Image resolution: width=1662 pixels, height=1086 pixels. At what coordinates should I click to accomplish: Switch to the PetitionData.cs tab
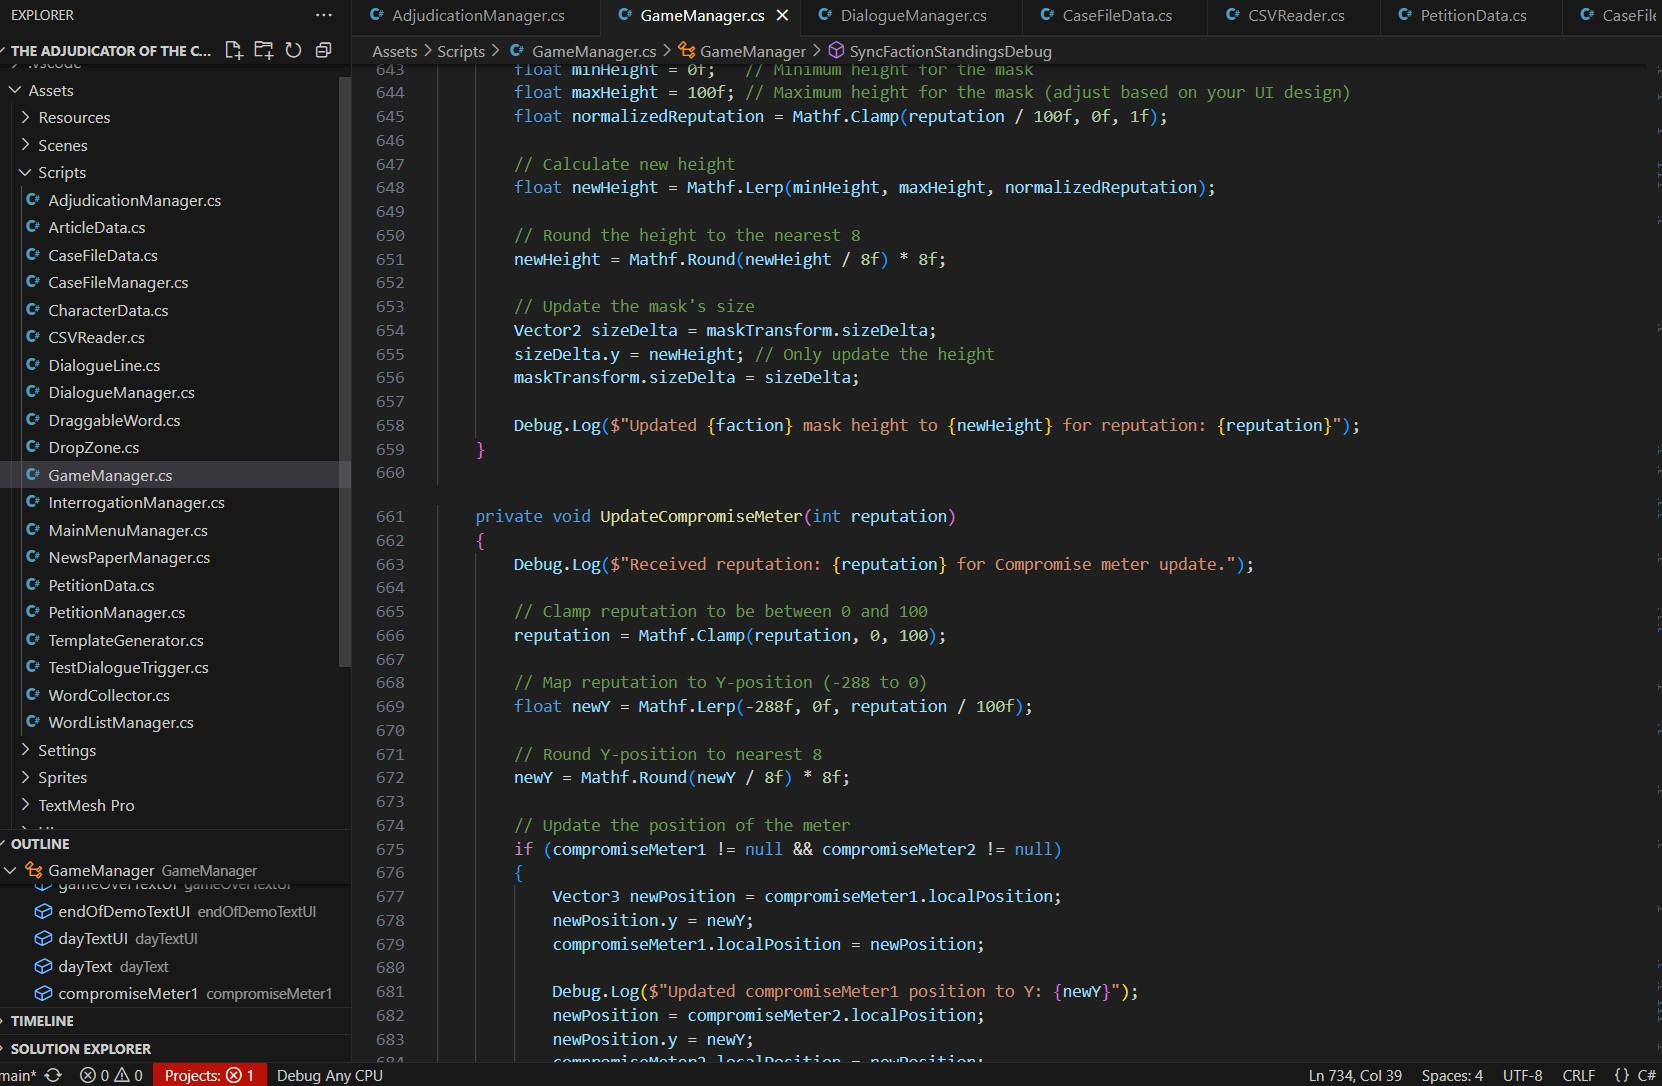coord(1472,15)
